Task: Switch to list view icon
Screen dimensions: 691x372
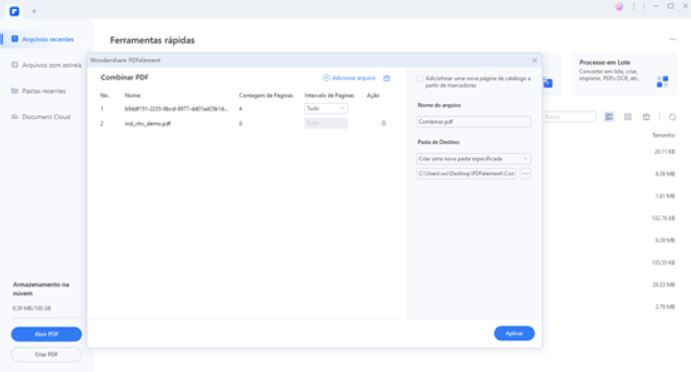Action: pyautogui.click(x=609, y=117)
